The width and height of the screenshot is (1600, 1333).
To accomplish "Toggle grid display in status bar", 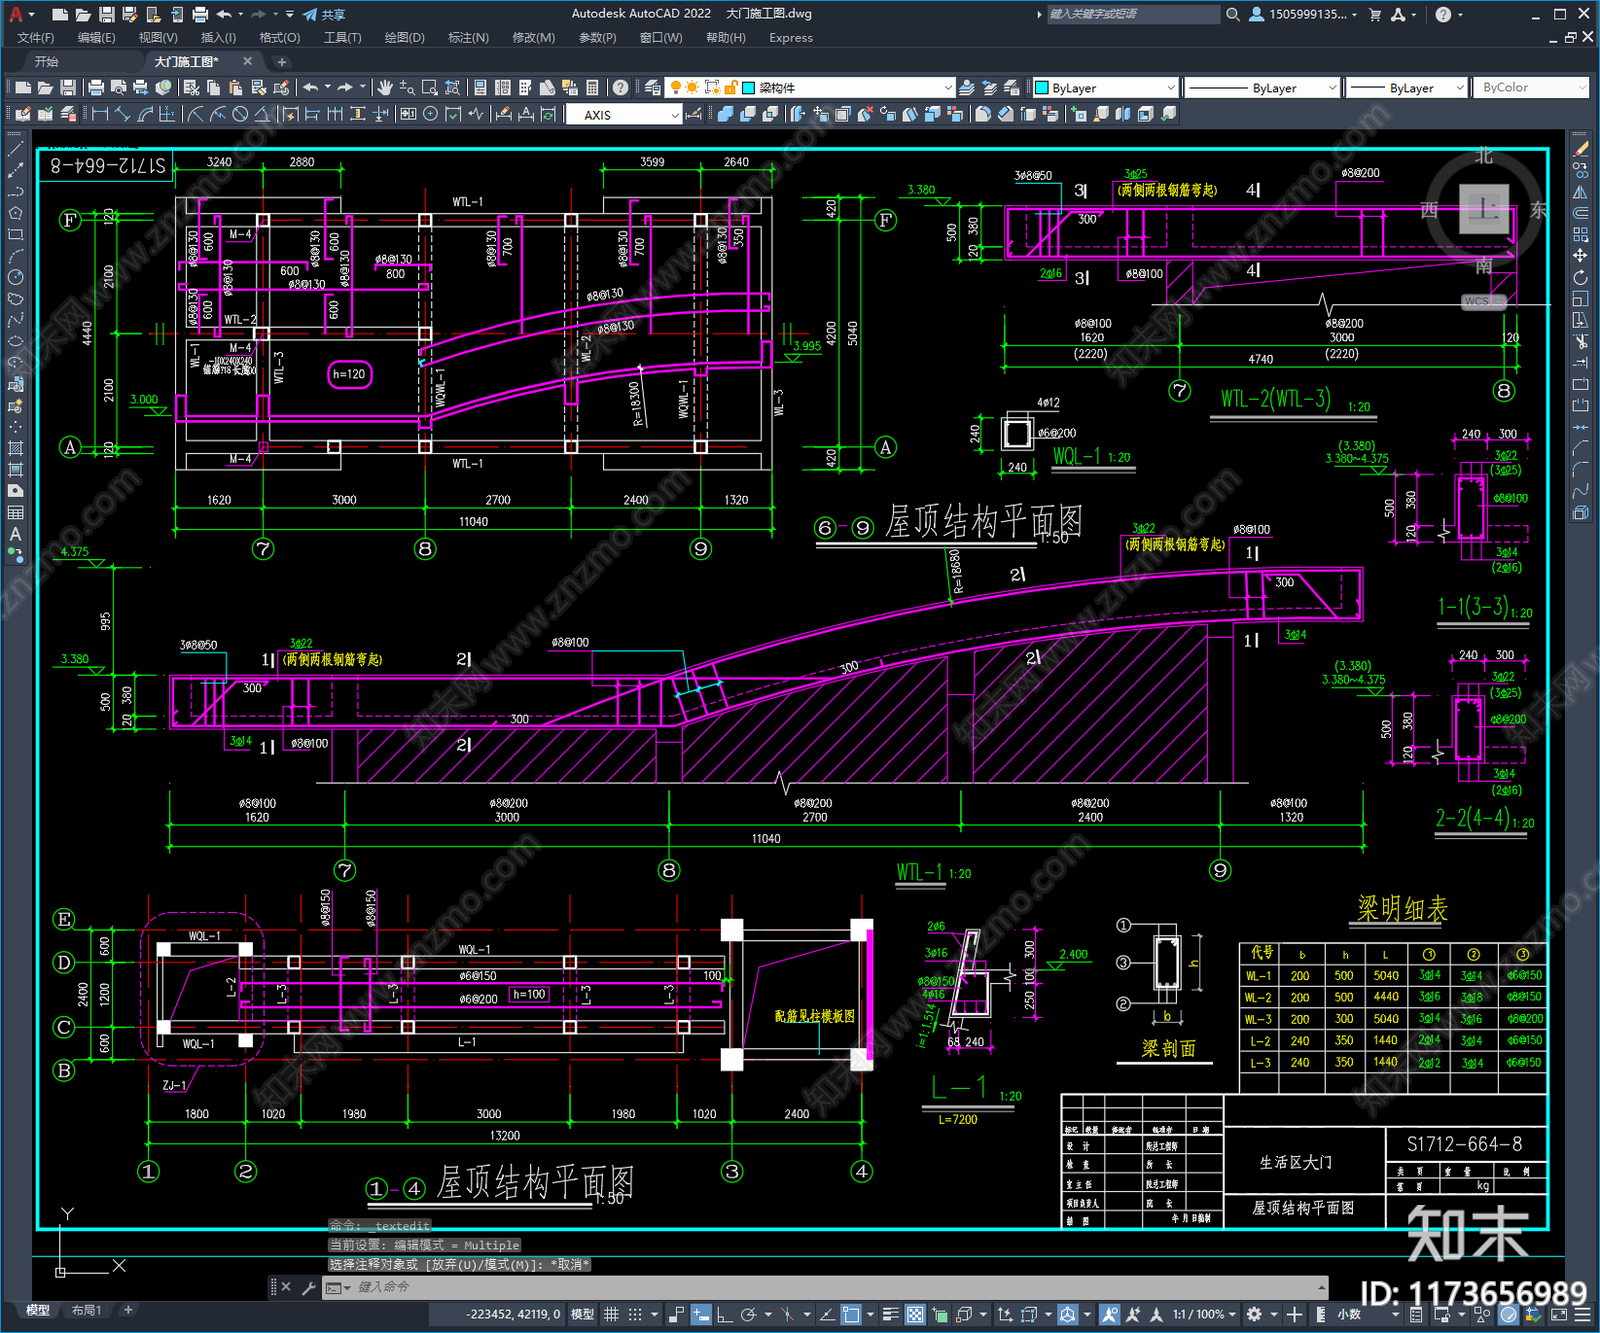I will (611, 1314).
